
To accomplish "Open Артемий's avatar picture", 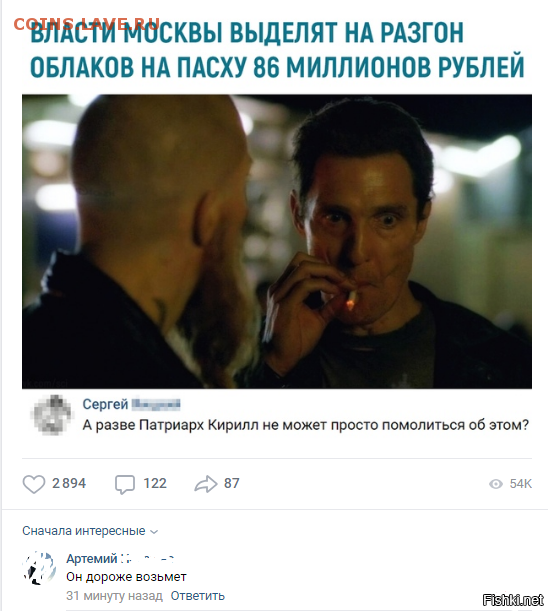I will tap(39, 568).
